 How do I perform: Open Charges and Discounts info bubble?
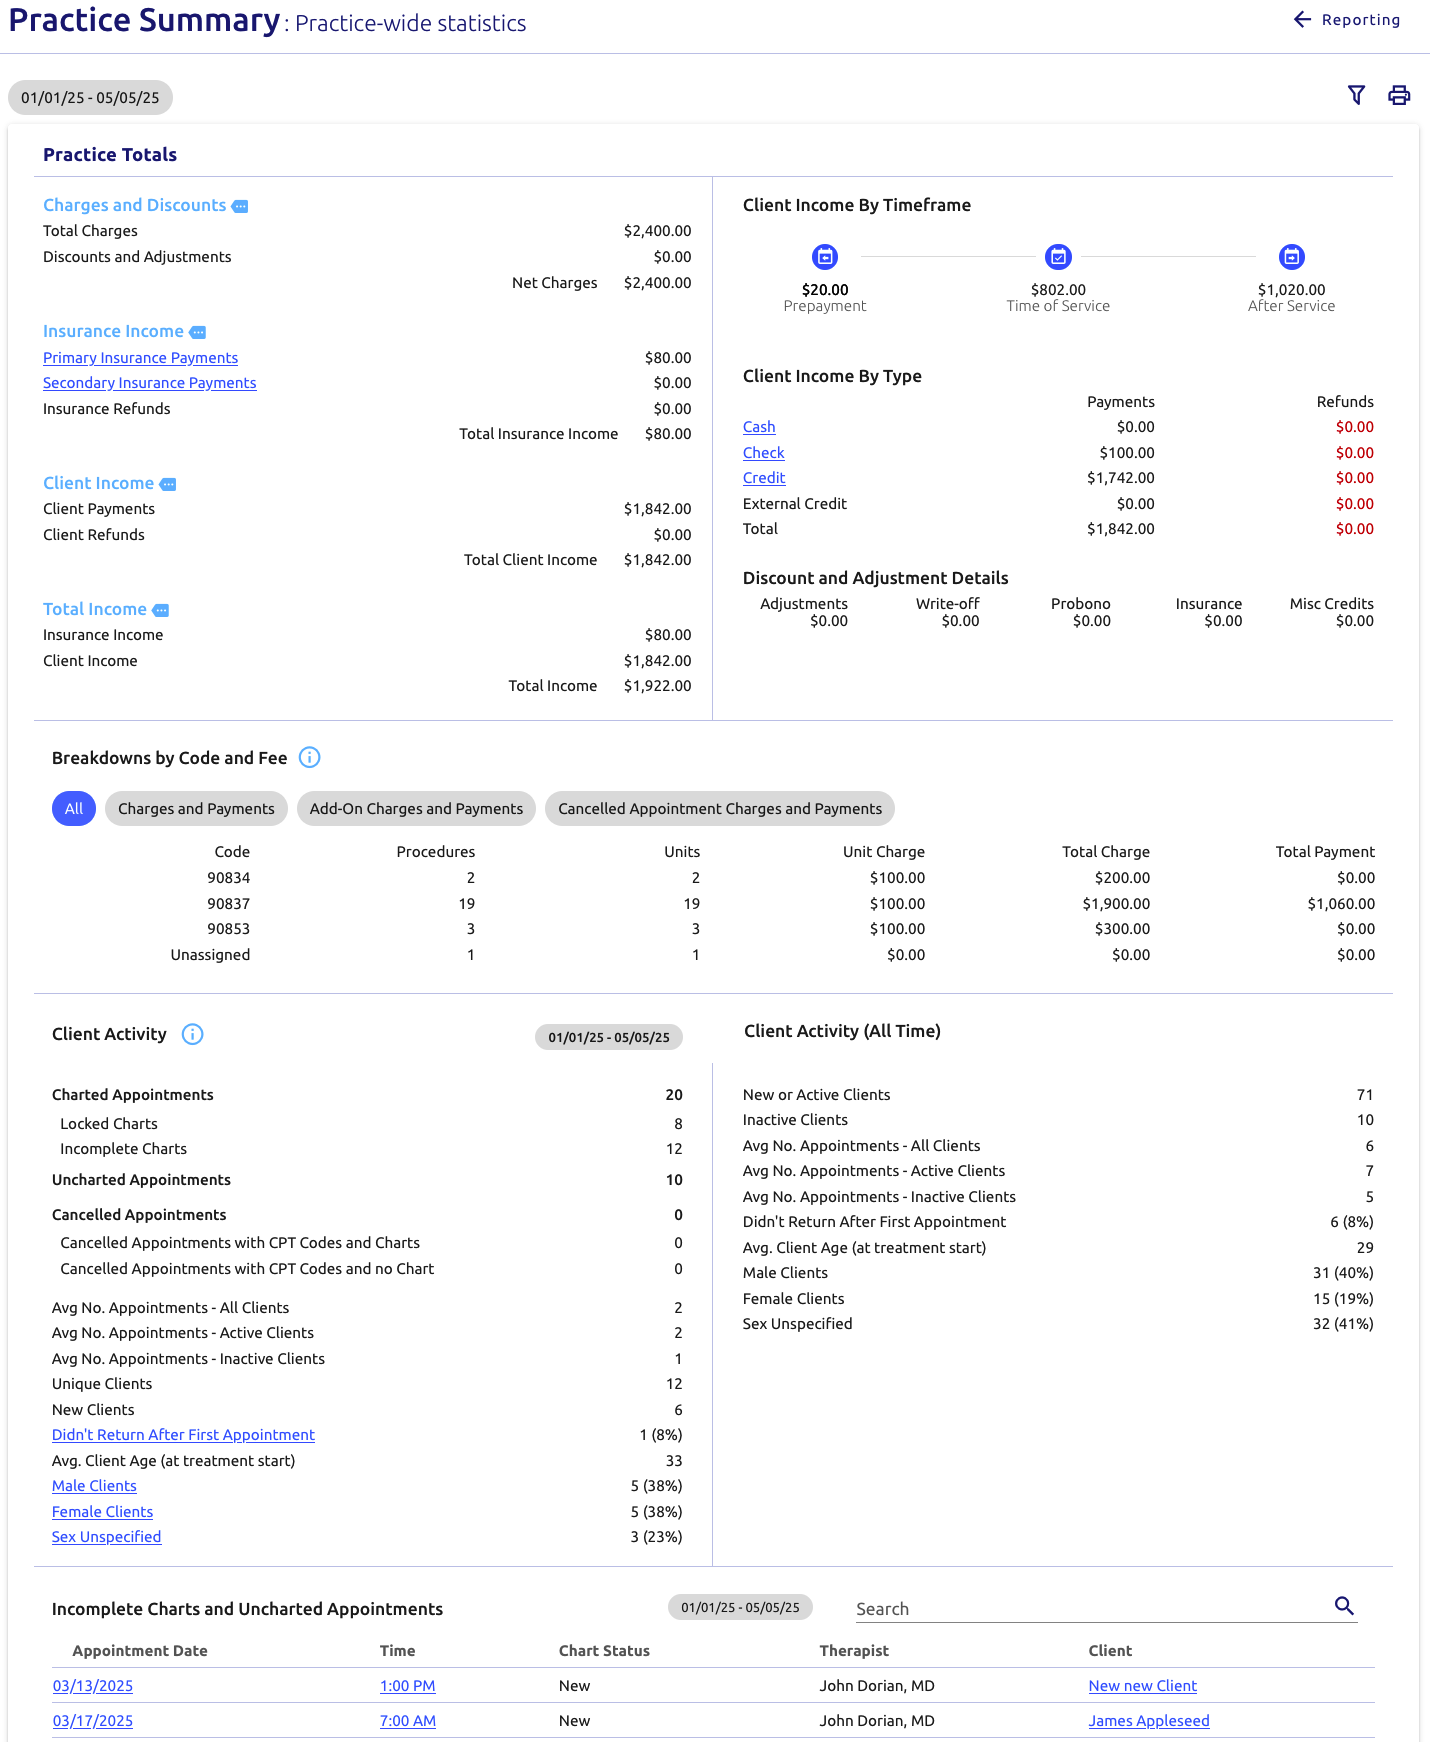tap(240, 206)
